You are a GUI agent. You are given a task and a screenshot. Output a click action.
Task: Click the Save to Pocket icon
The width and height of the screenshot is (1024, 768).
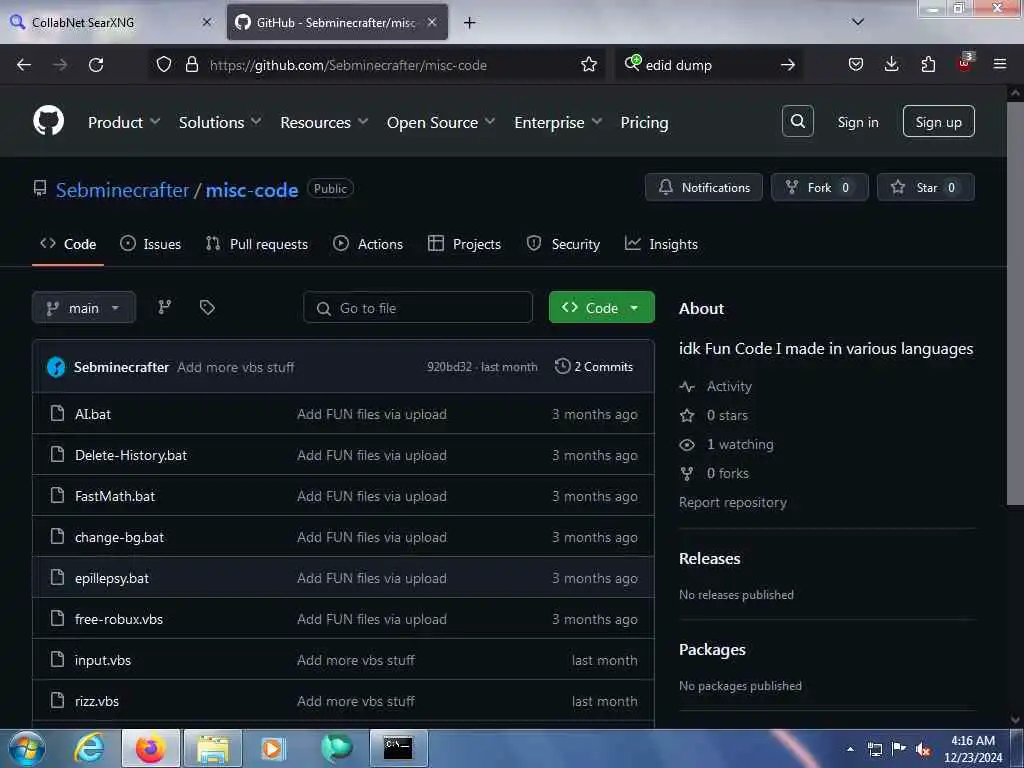856,64
